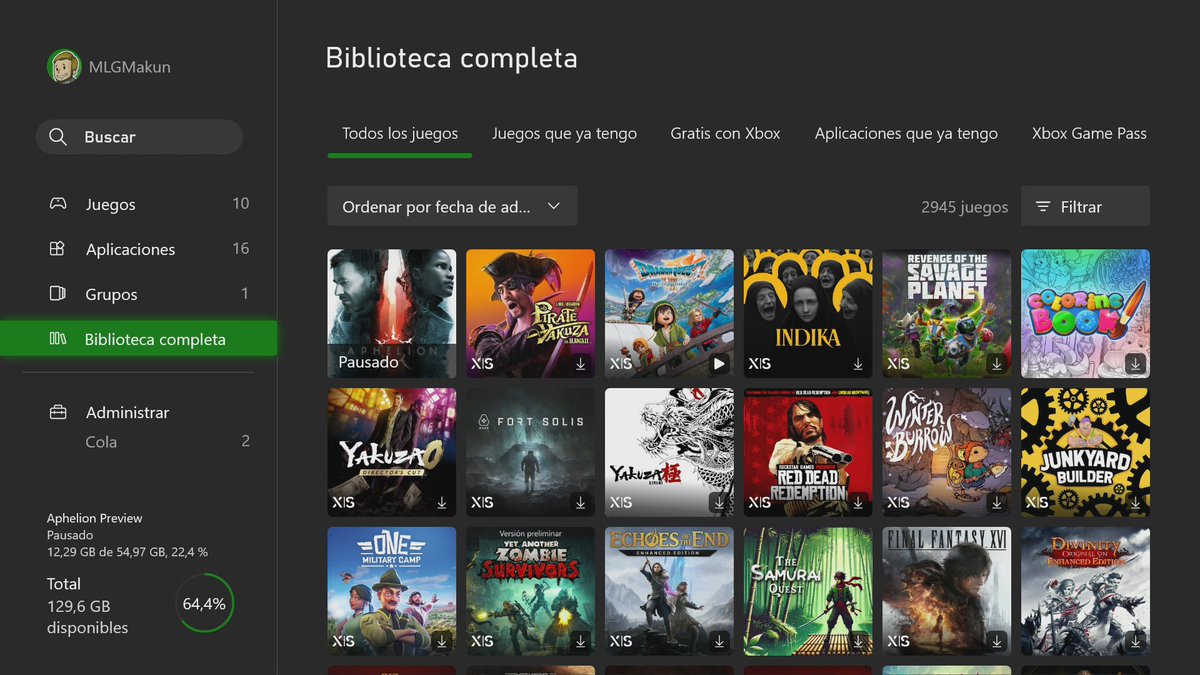
Task: Click the Filtrar button
Action: pos(1085,206)
